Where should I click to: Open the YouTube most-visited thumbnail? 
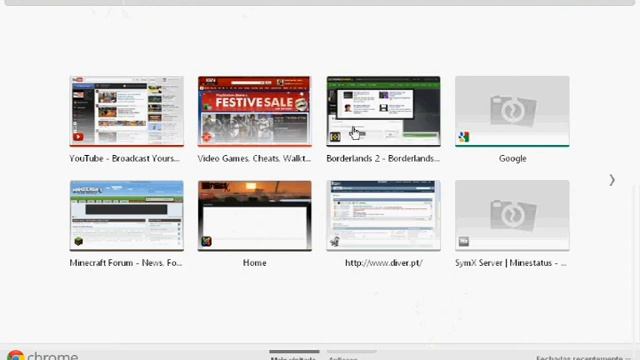click(127, 111)
